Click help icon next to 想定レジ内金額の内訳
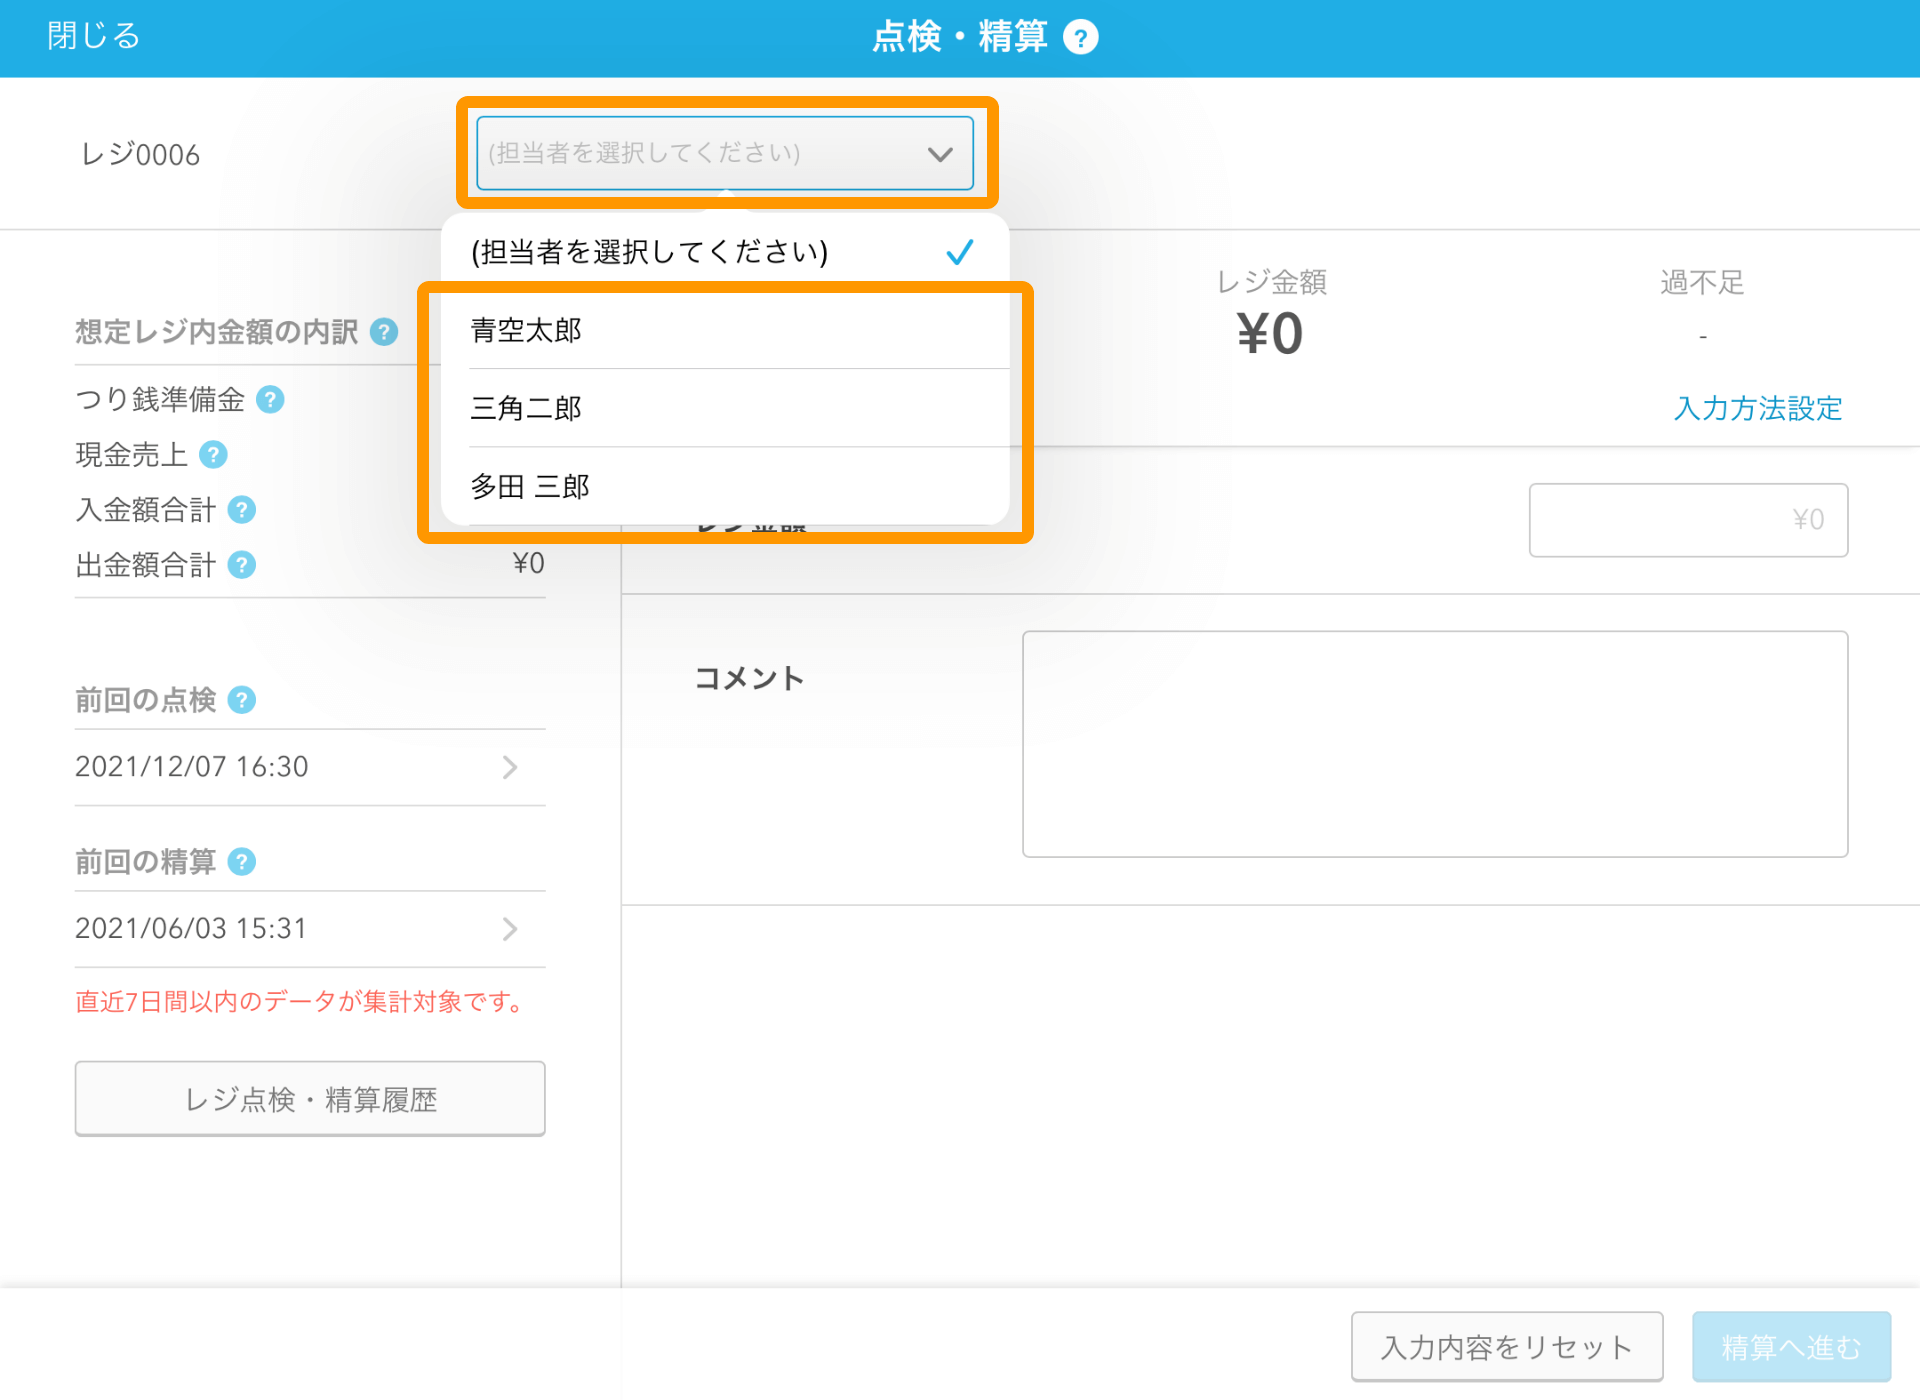The image size is (1920, 1400). pos(384,332)
